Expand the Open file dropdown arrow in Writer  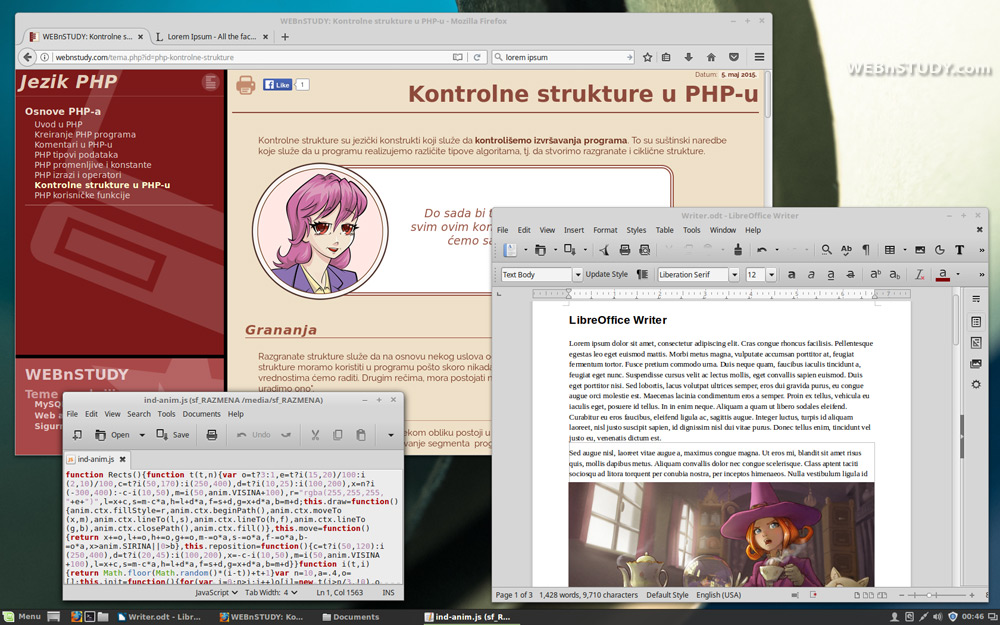pyautogui.click(x=555, y=250)
